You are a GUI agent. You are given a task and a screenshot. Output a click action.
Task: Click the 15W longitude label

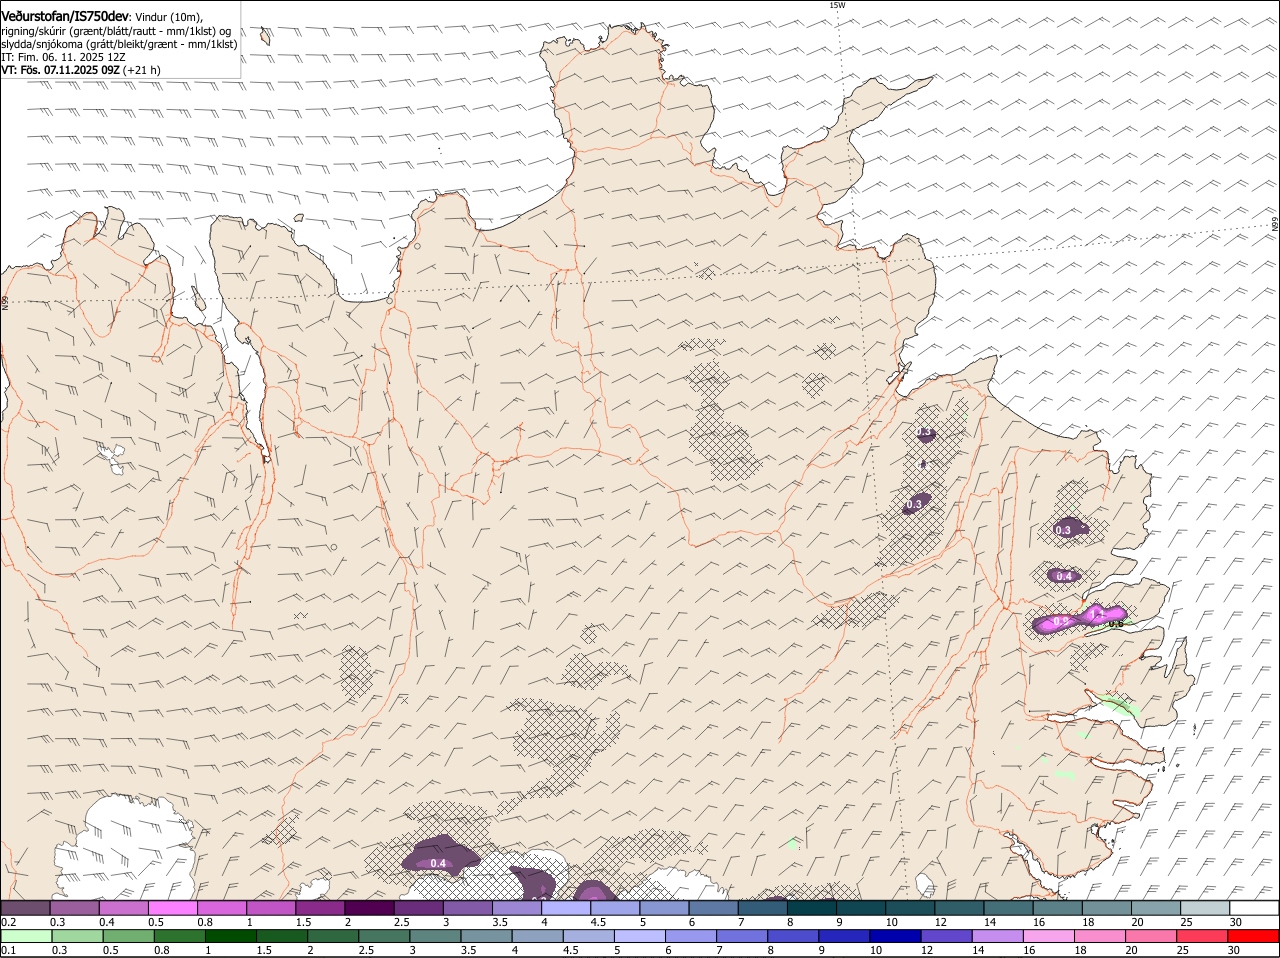(837, 5)
